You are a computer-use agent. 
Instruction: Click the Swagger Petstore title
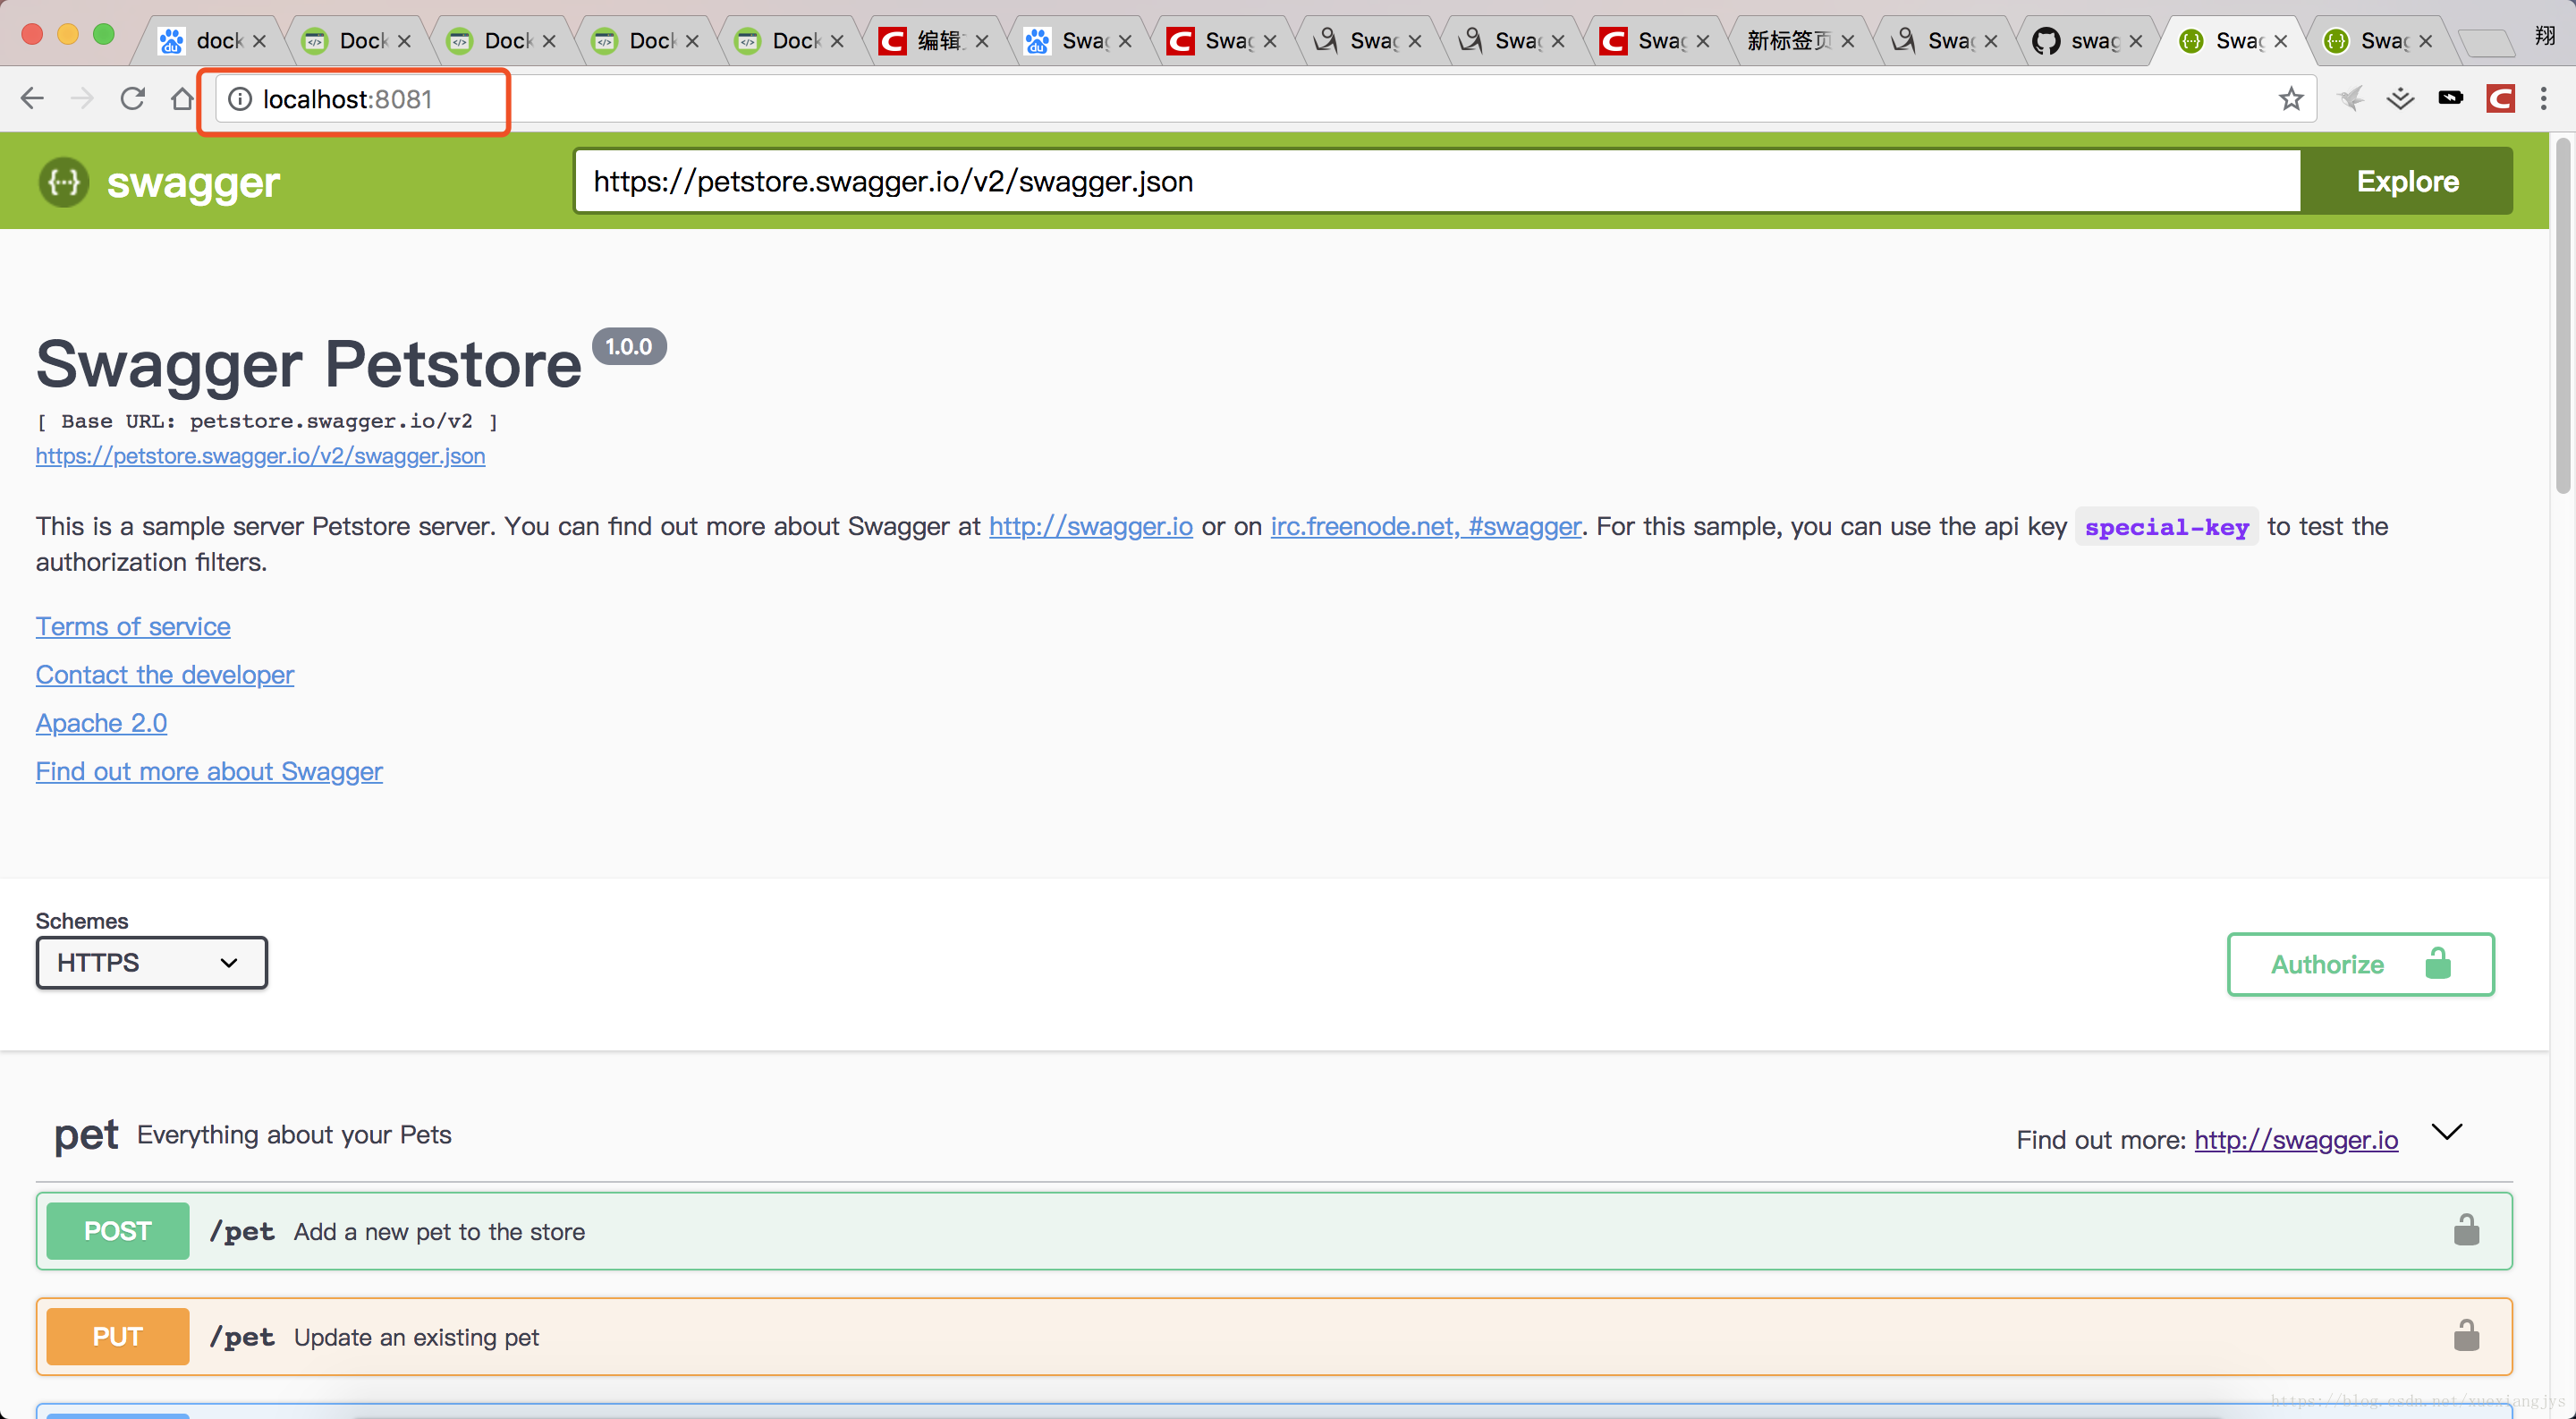[308, 364]
